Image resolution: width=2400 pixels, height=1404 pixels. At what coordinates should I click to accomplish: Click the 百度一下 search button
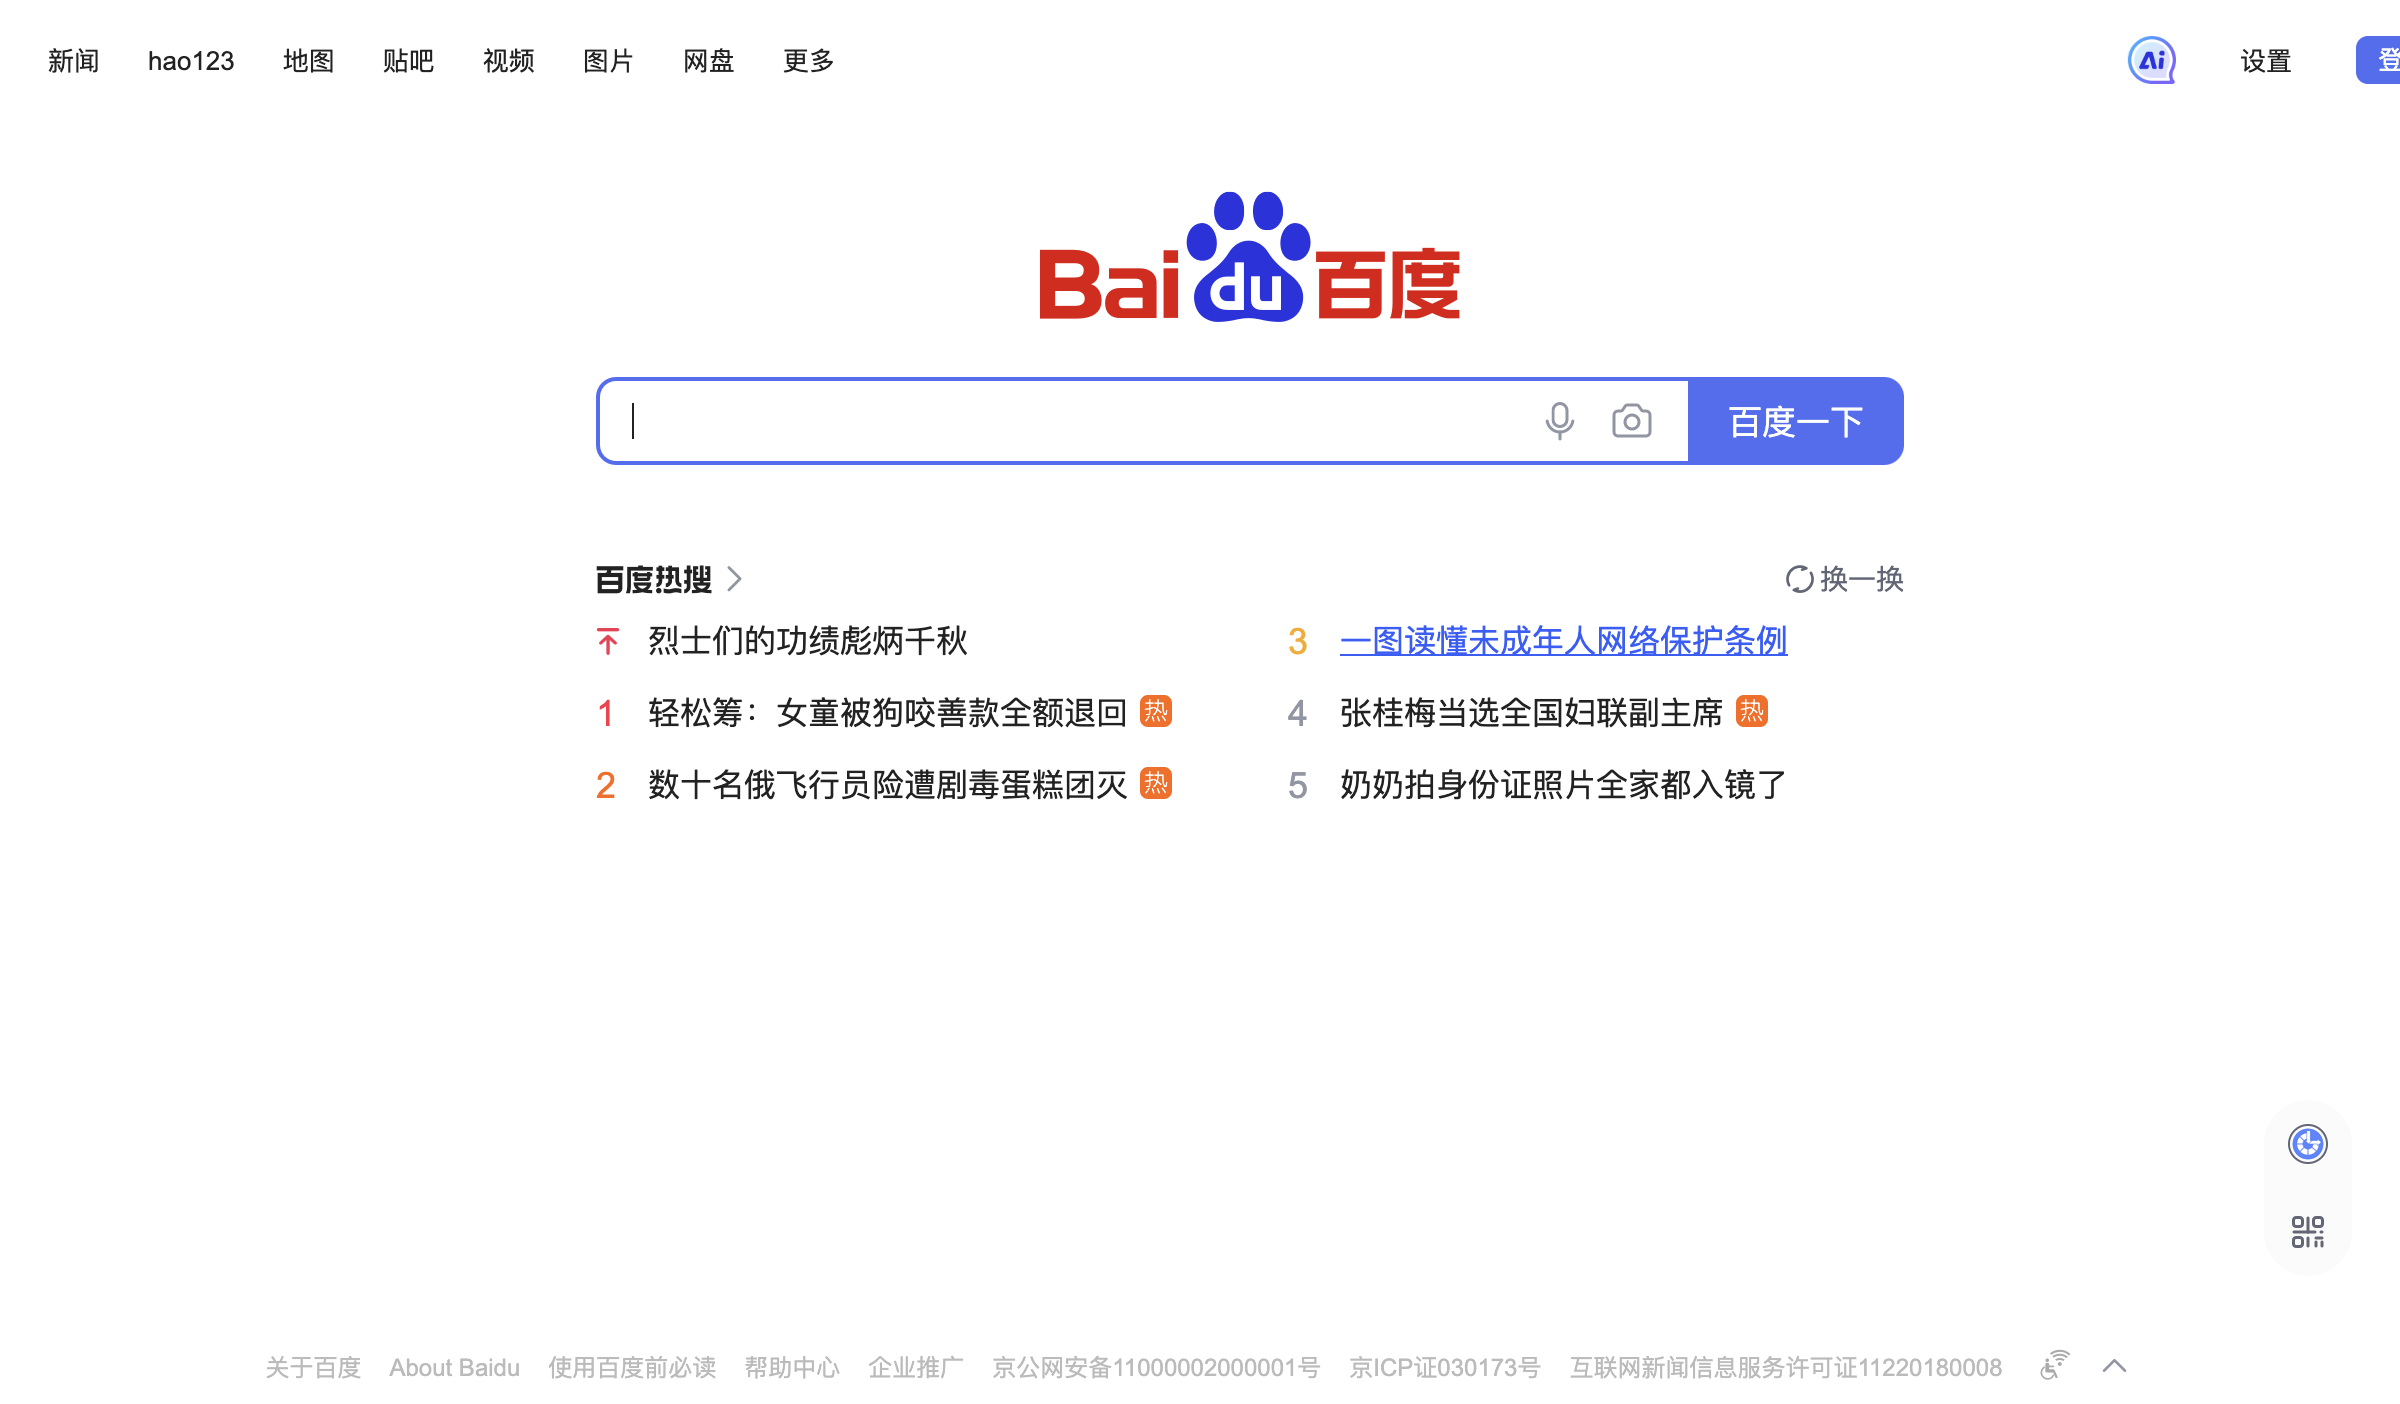coord(1796,421)
